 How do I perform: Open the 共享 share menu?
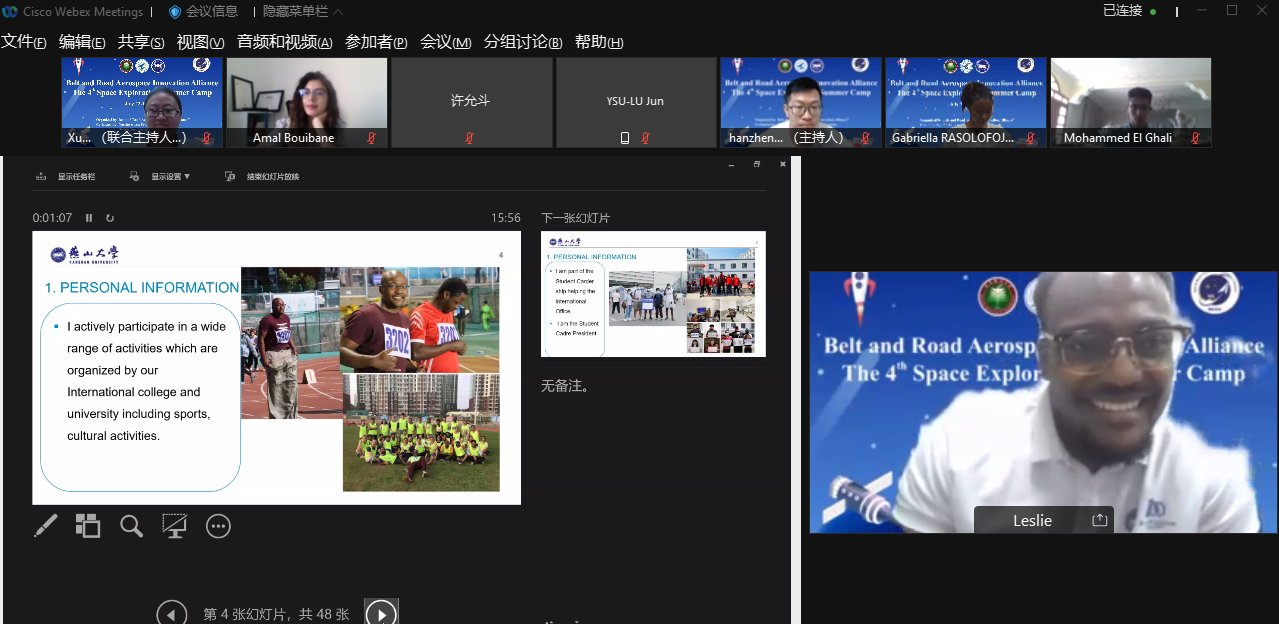pyautogui.click(x=140, y=42)
